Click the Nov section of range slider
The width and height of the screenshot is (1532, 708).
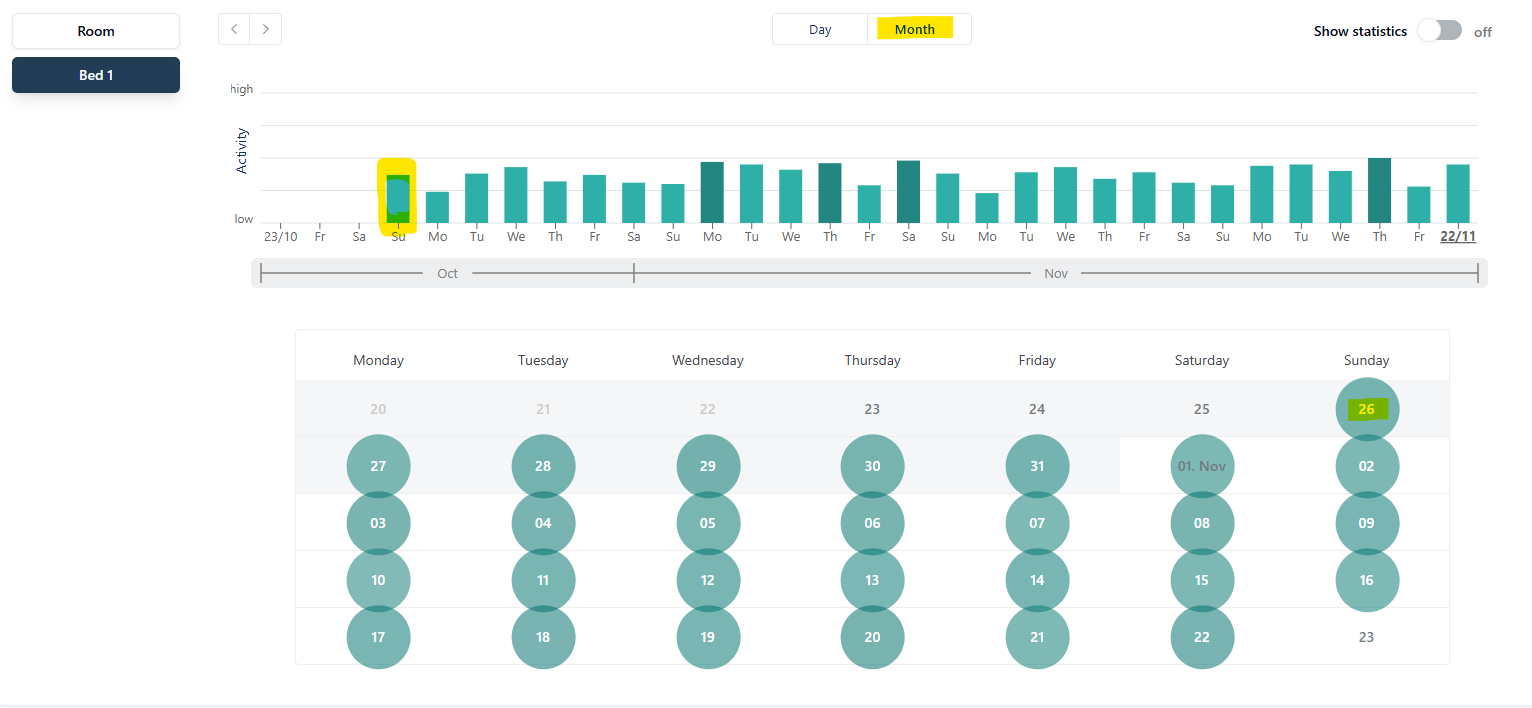tap(1056, 273)
